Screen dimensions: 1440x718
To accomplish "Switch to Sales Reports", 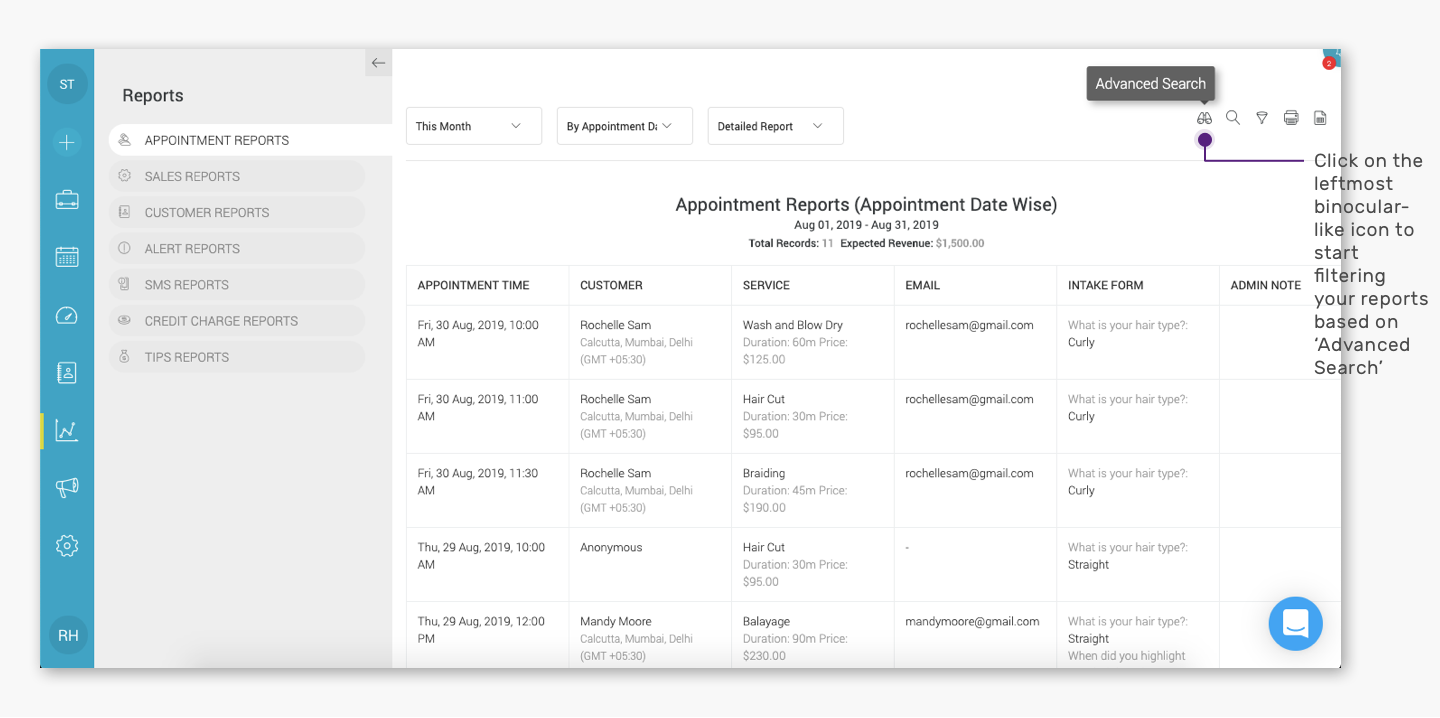I will pyautogui.click(x=237, y=176).
